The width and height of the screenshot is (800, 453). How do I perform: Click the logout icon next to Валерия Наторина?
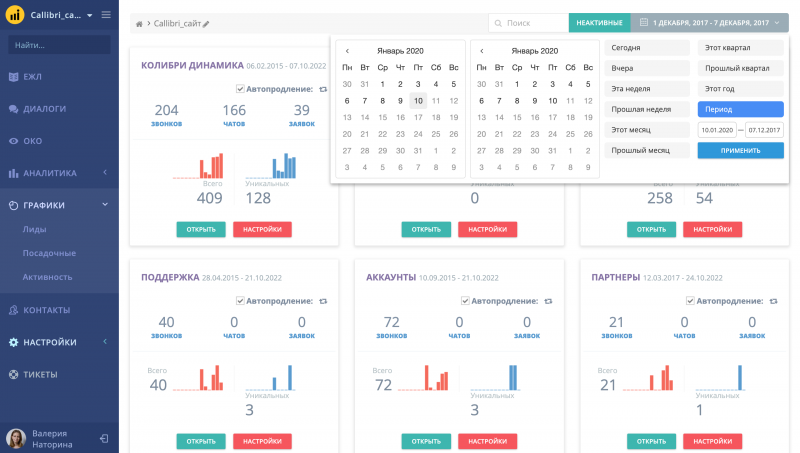105,439
